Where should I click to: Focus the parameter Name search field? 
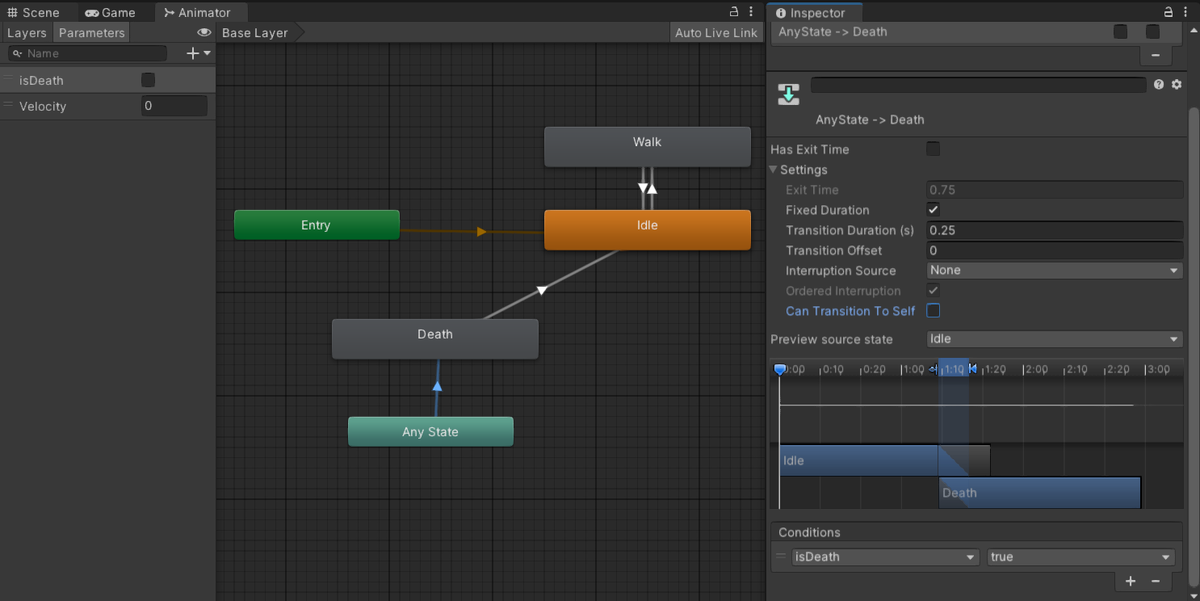coord(87,53)
